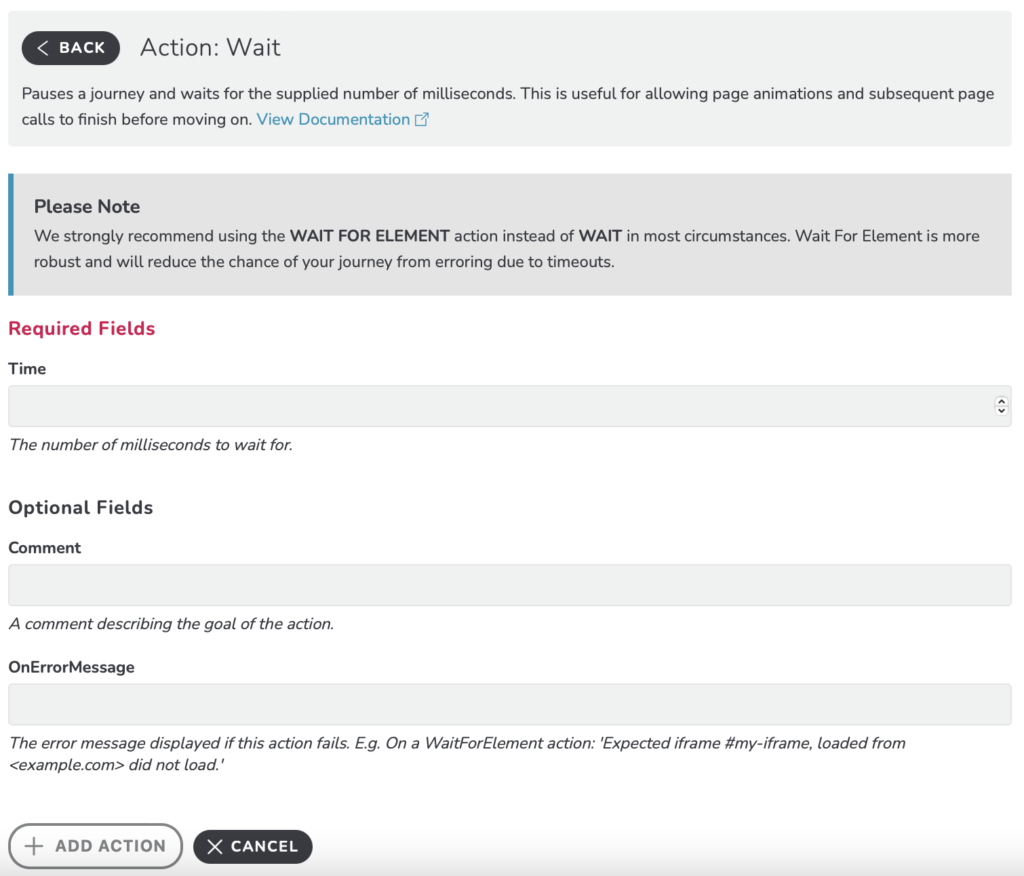Click the X icon on CANCEL button

[215, 847]
